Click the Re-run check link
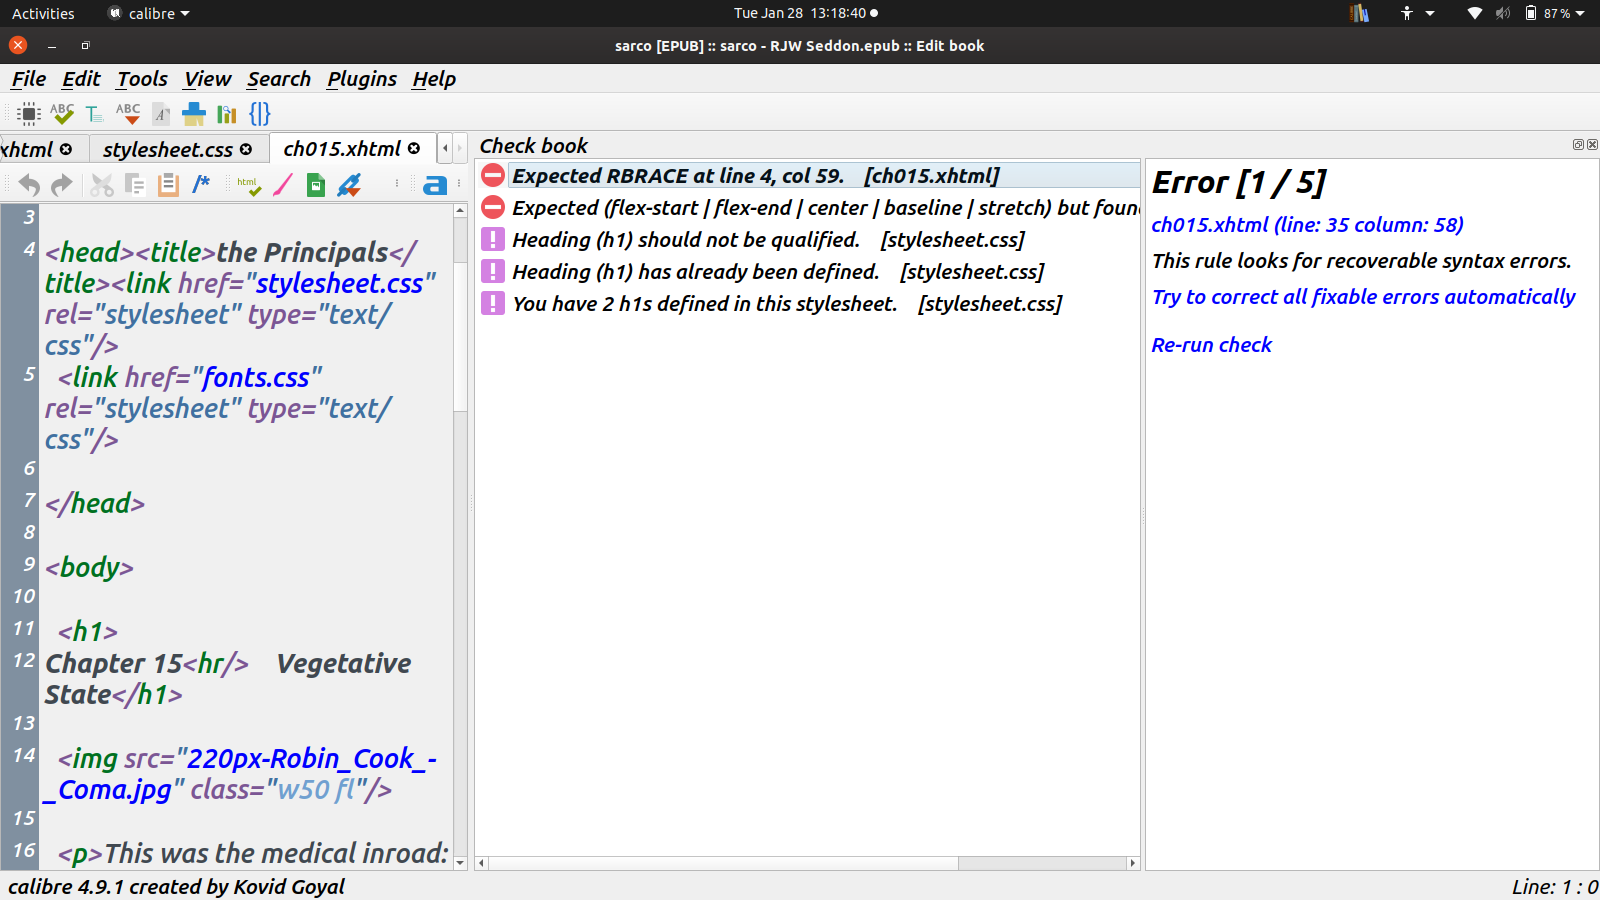Image resolution: width=1600 pixels, height=900 pixels. coord(1211,345)
